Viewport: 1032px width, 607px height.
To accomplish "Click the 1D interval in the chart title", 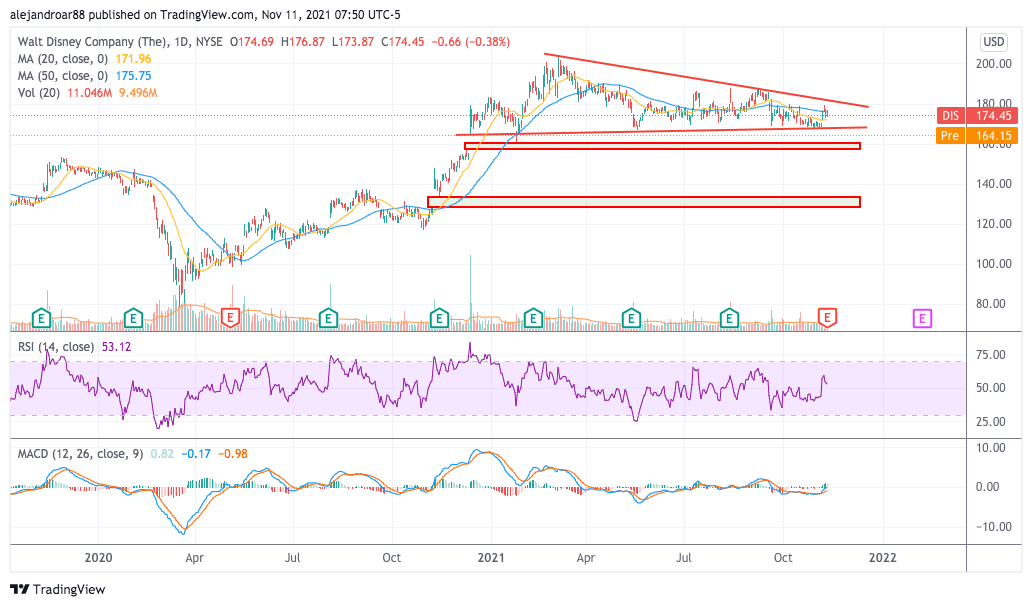I will tap(181, 41).
